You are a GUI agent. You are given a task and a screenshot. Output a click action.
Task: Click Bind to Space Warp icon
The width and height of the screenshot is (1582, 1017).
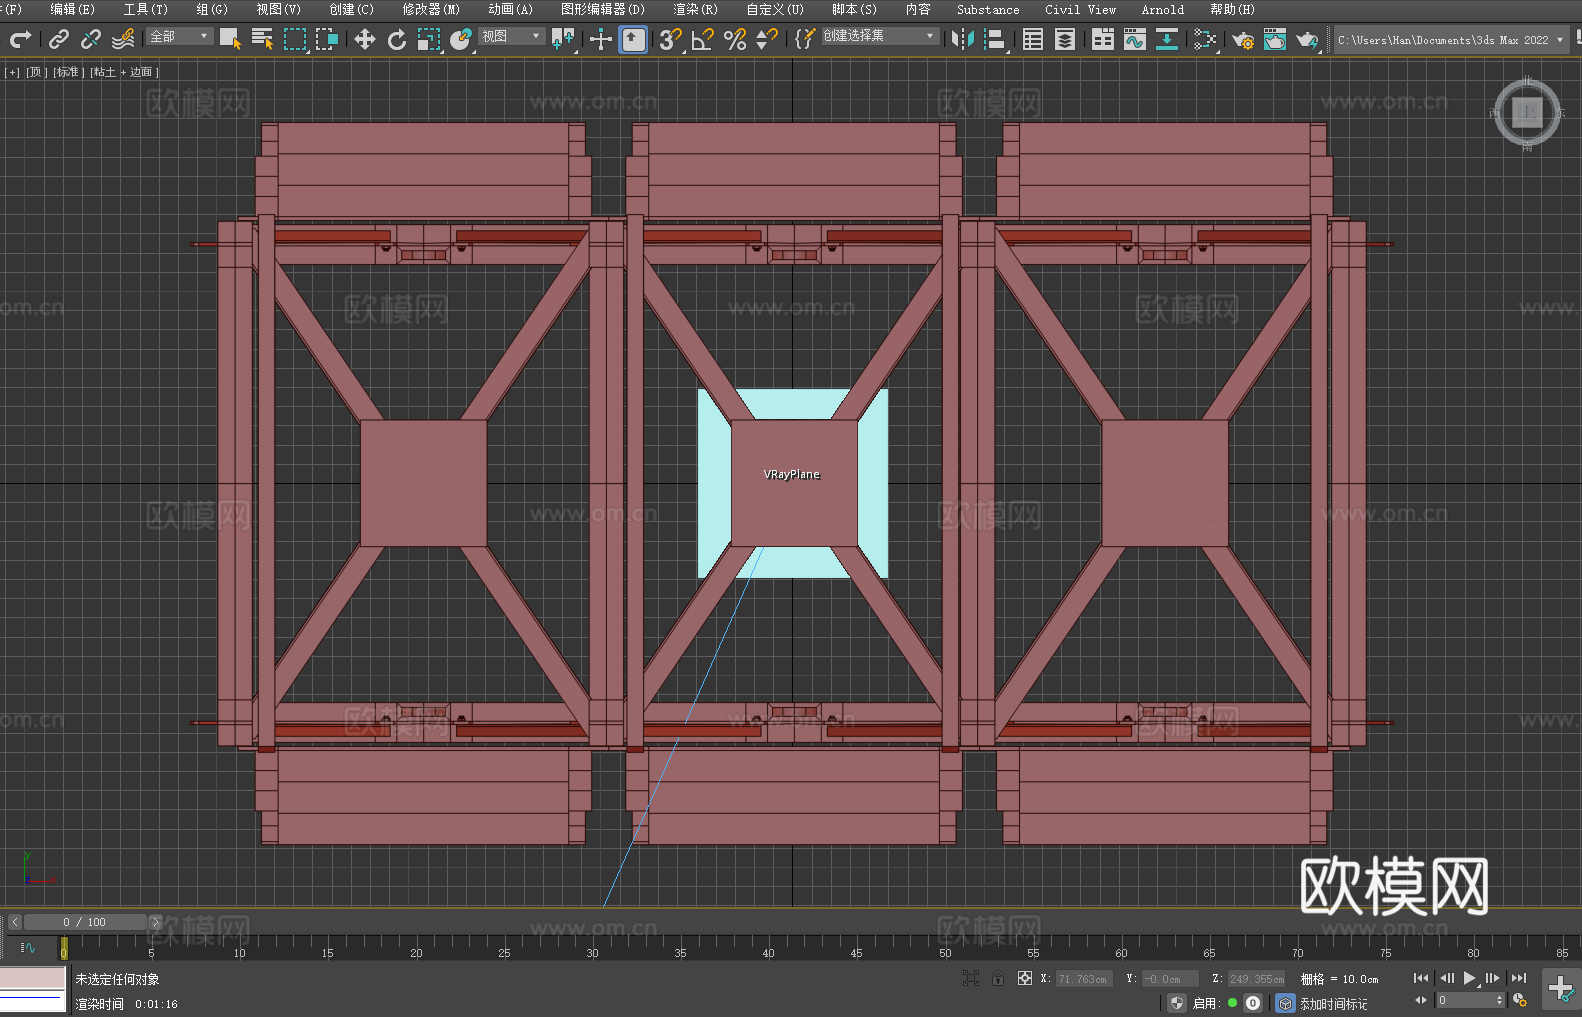(123, 39)
